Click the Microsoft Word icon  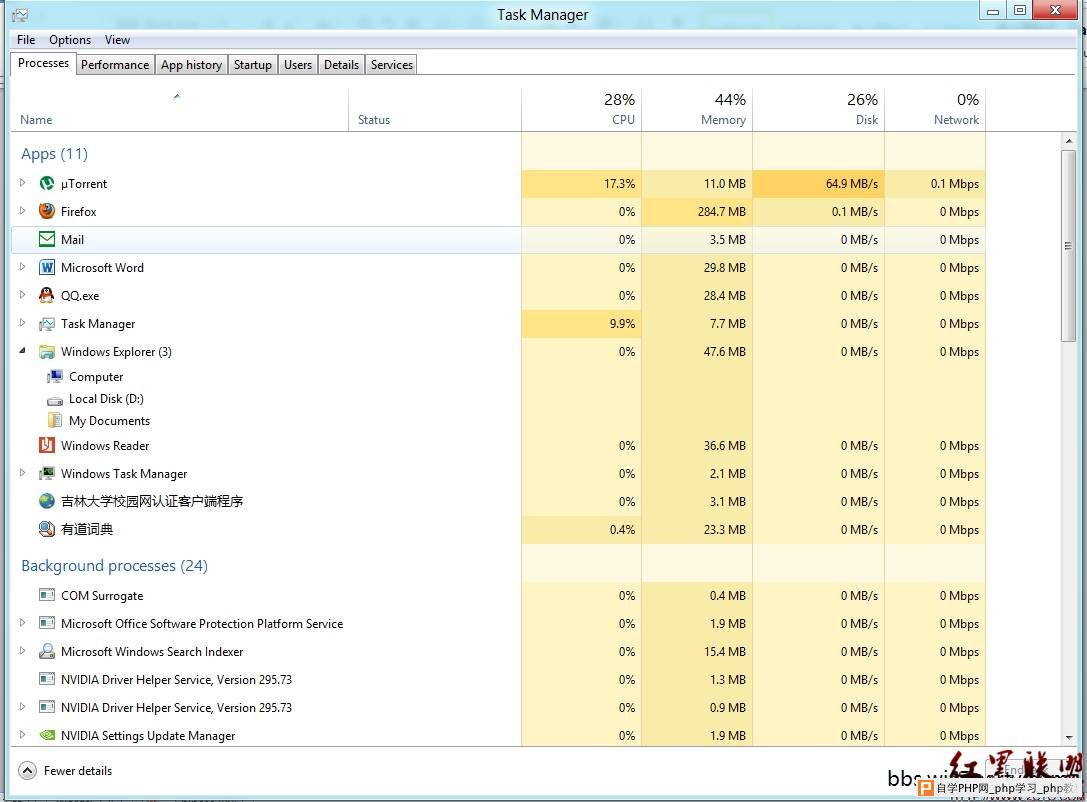[47, 268]
